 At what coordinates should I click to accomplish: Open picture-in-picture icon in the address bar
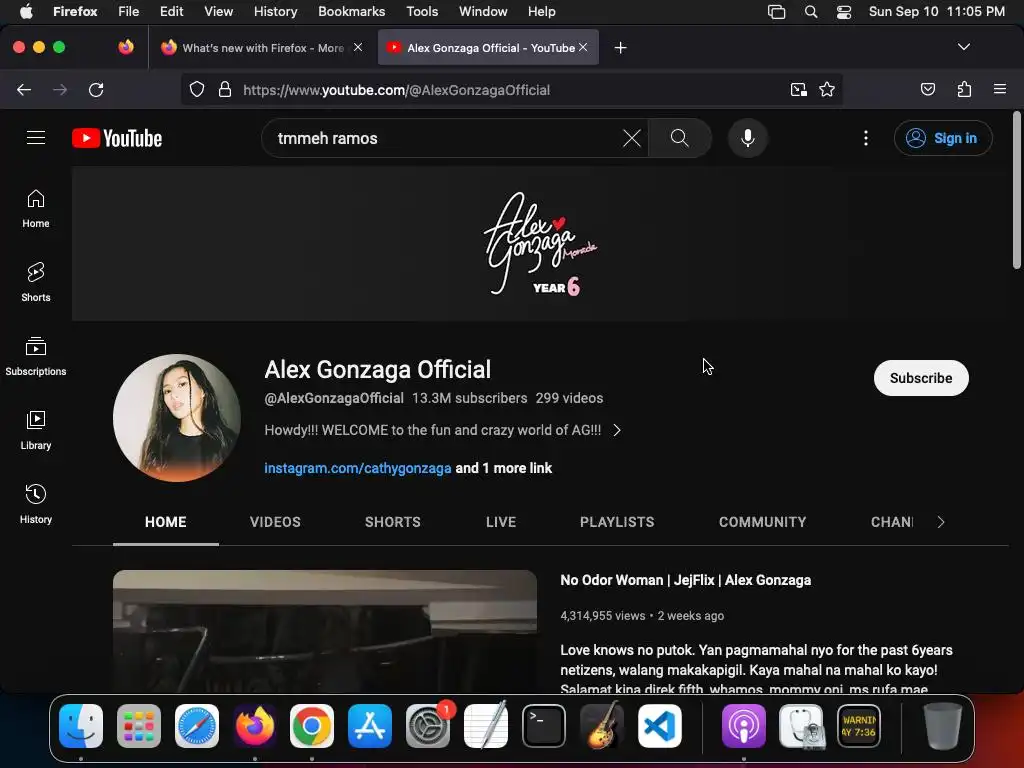798,89
